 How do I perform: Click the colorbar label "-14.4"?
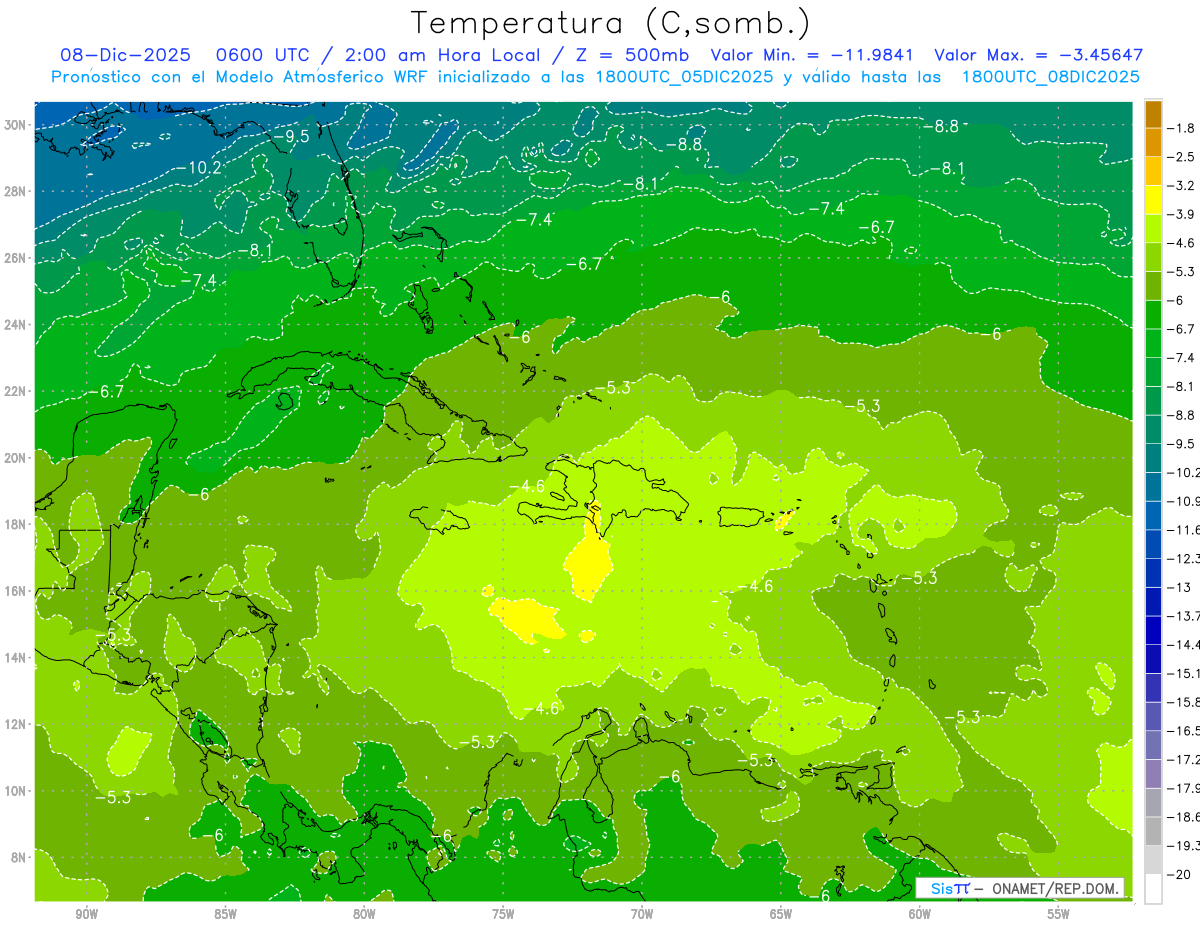(1184, 644)
